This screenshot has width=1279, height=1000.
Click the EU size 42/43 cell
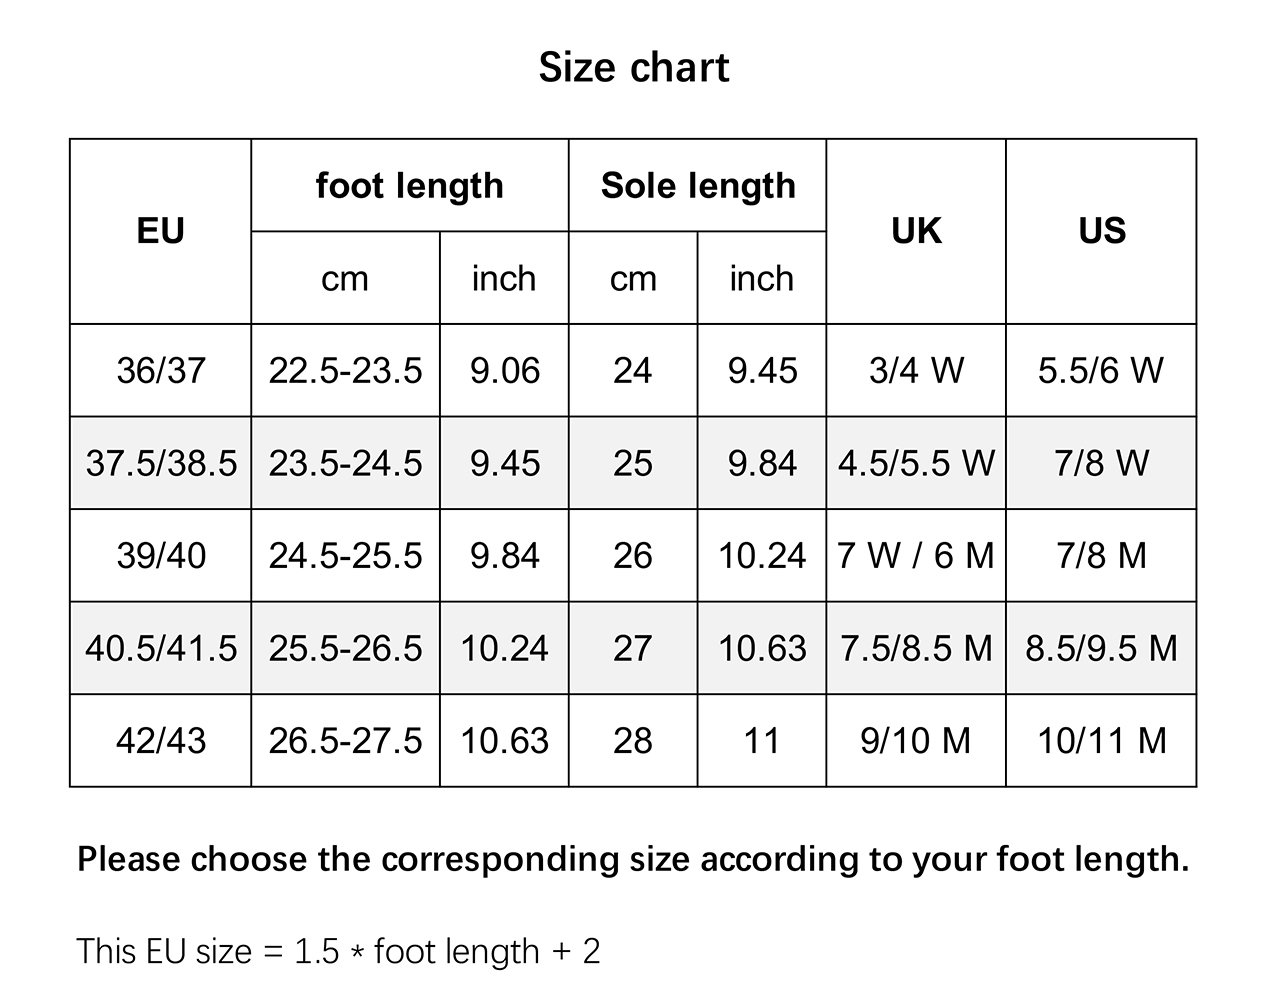coord(160,741)
